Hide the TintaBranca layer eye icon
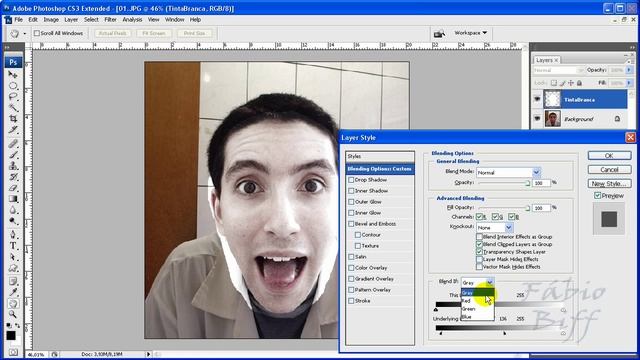This screenshot has width=640, height=360. tap(537, 99)
